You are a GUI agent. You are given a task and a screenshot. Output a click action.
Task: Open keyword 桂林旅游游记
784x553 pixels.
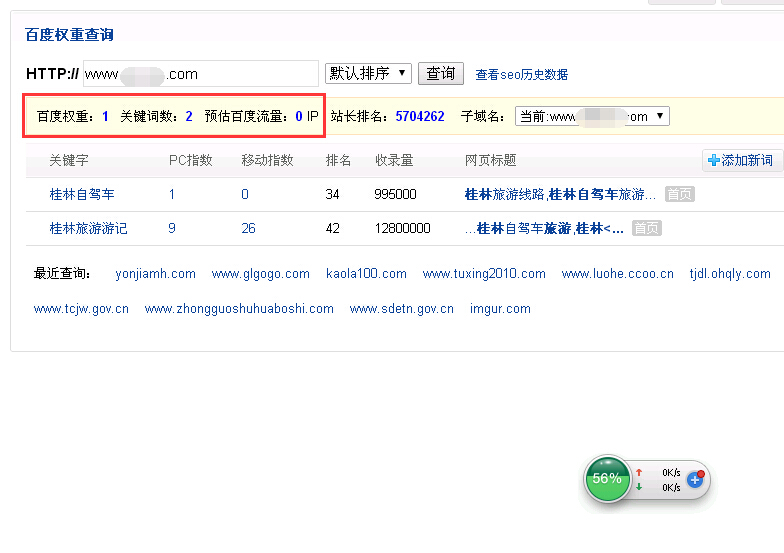click(88, 228)
